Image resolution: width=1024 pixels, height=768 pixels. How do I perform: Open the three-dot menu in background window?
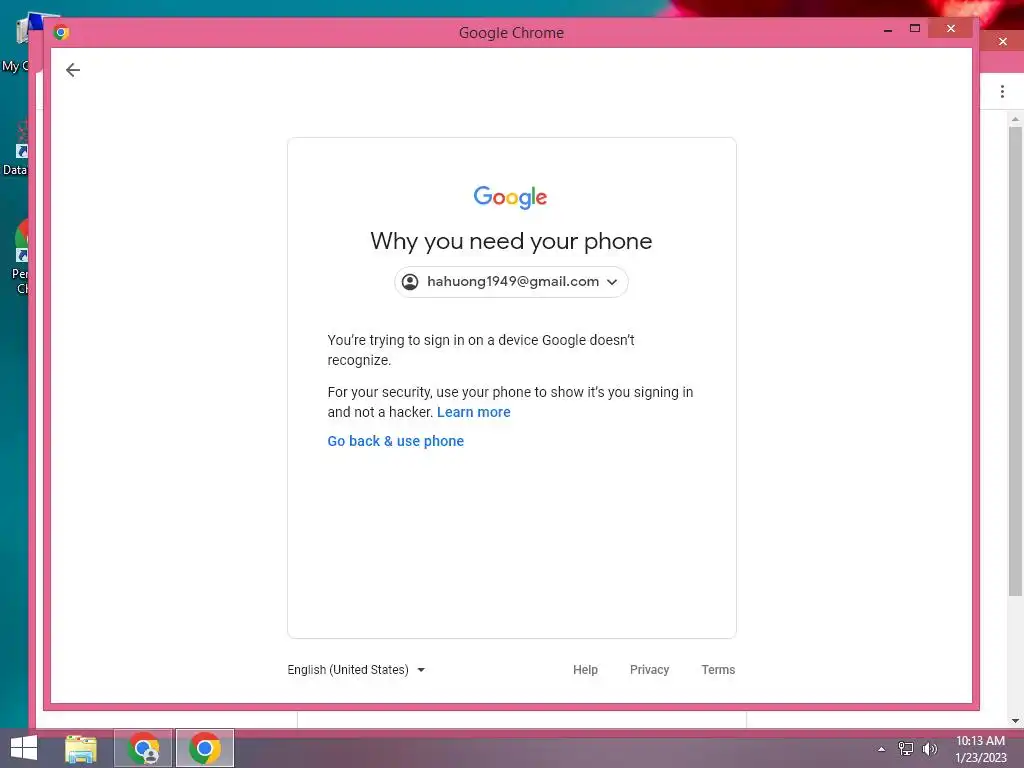tap(1002, 92)
